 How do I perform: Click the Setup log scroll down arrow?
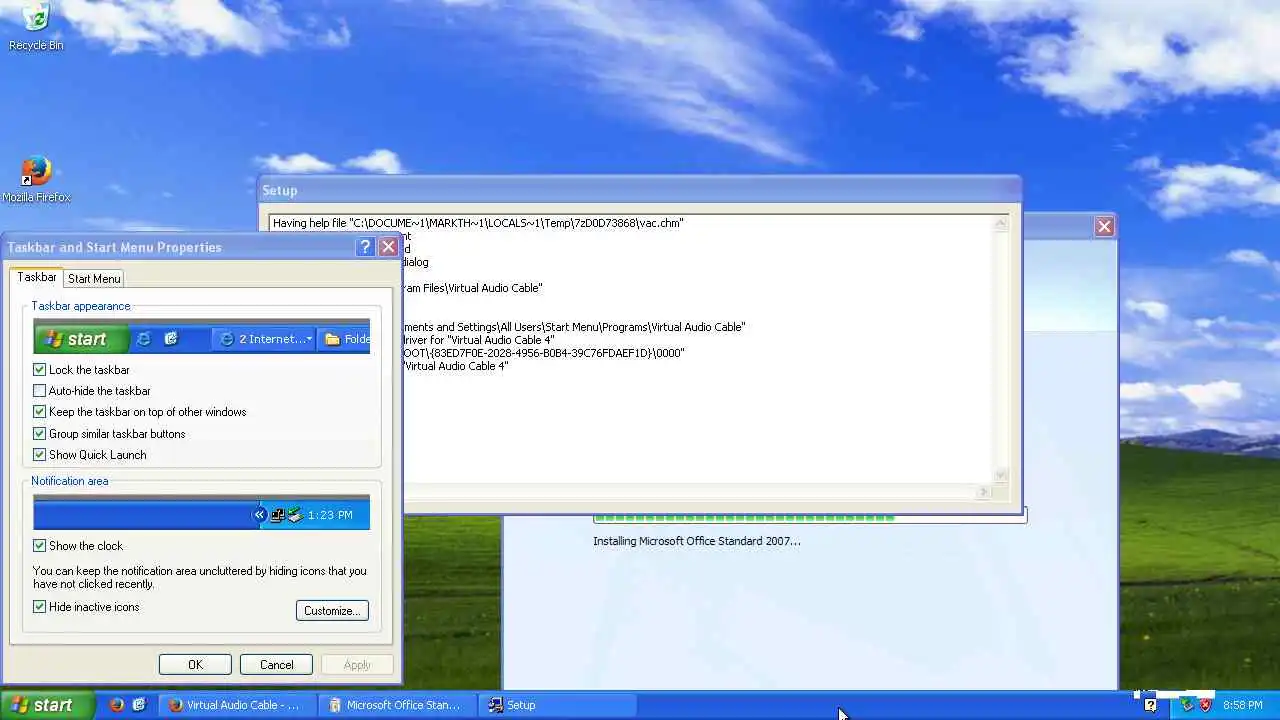pos(1001,476)
